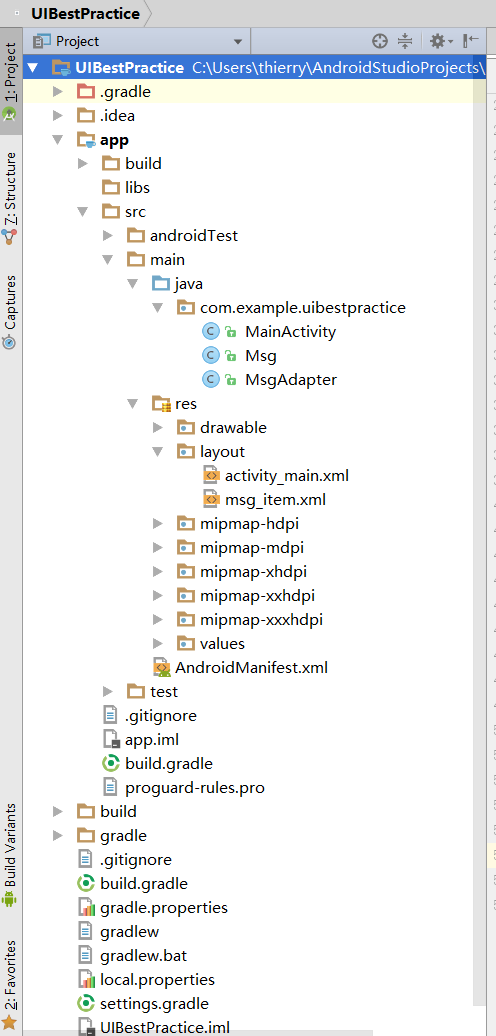Click the hide panel icon
The height and width of the screenshot is (1036, 496).
tap(471, 42)
